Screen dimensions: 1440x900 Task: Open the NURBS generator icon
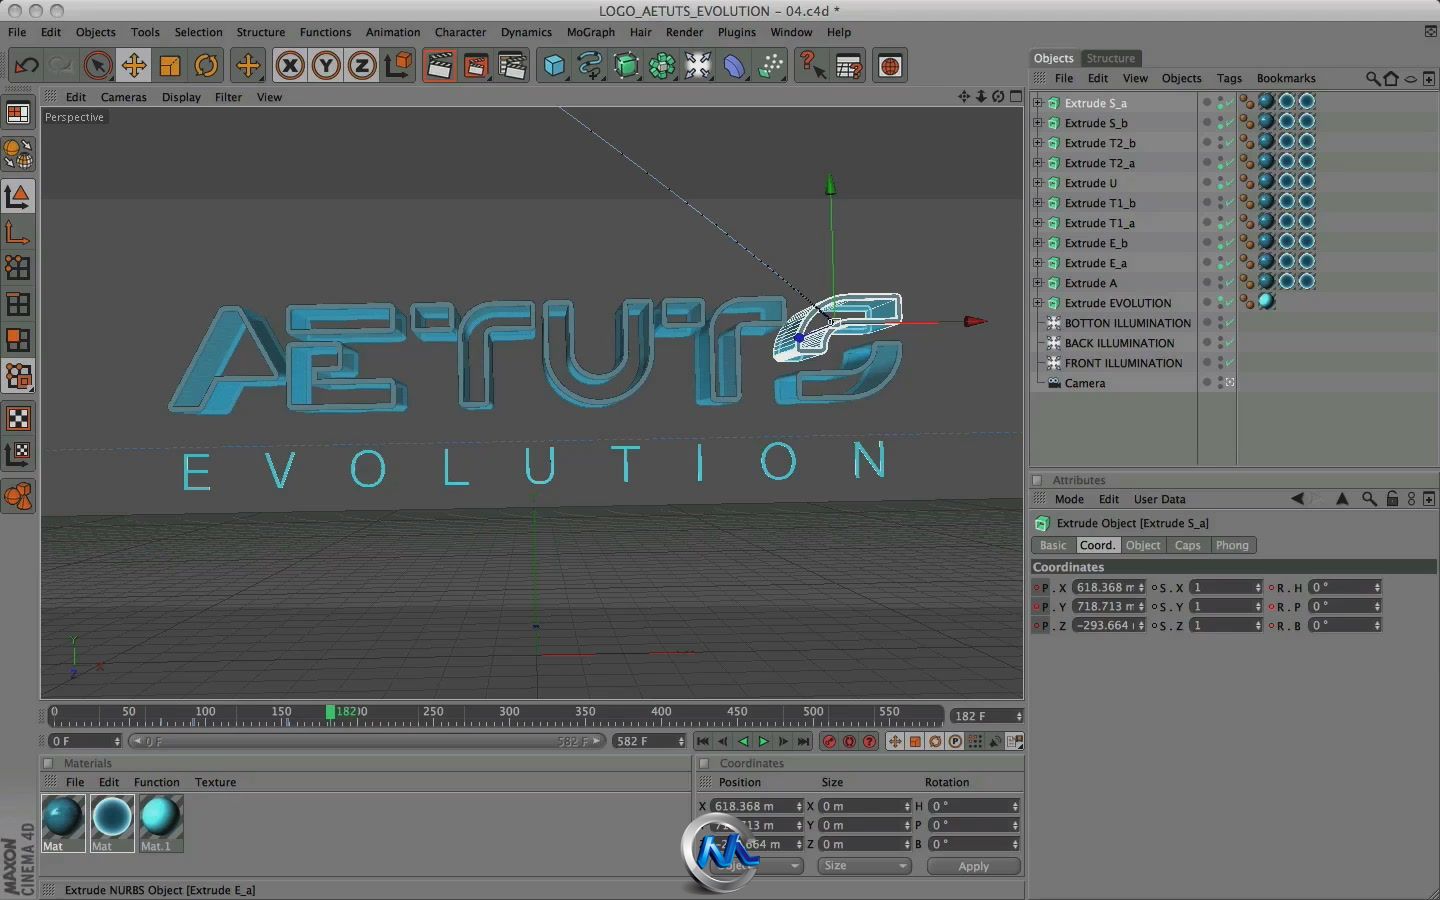click(x=626, y=66)
